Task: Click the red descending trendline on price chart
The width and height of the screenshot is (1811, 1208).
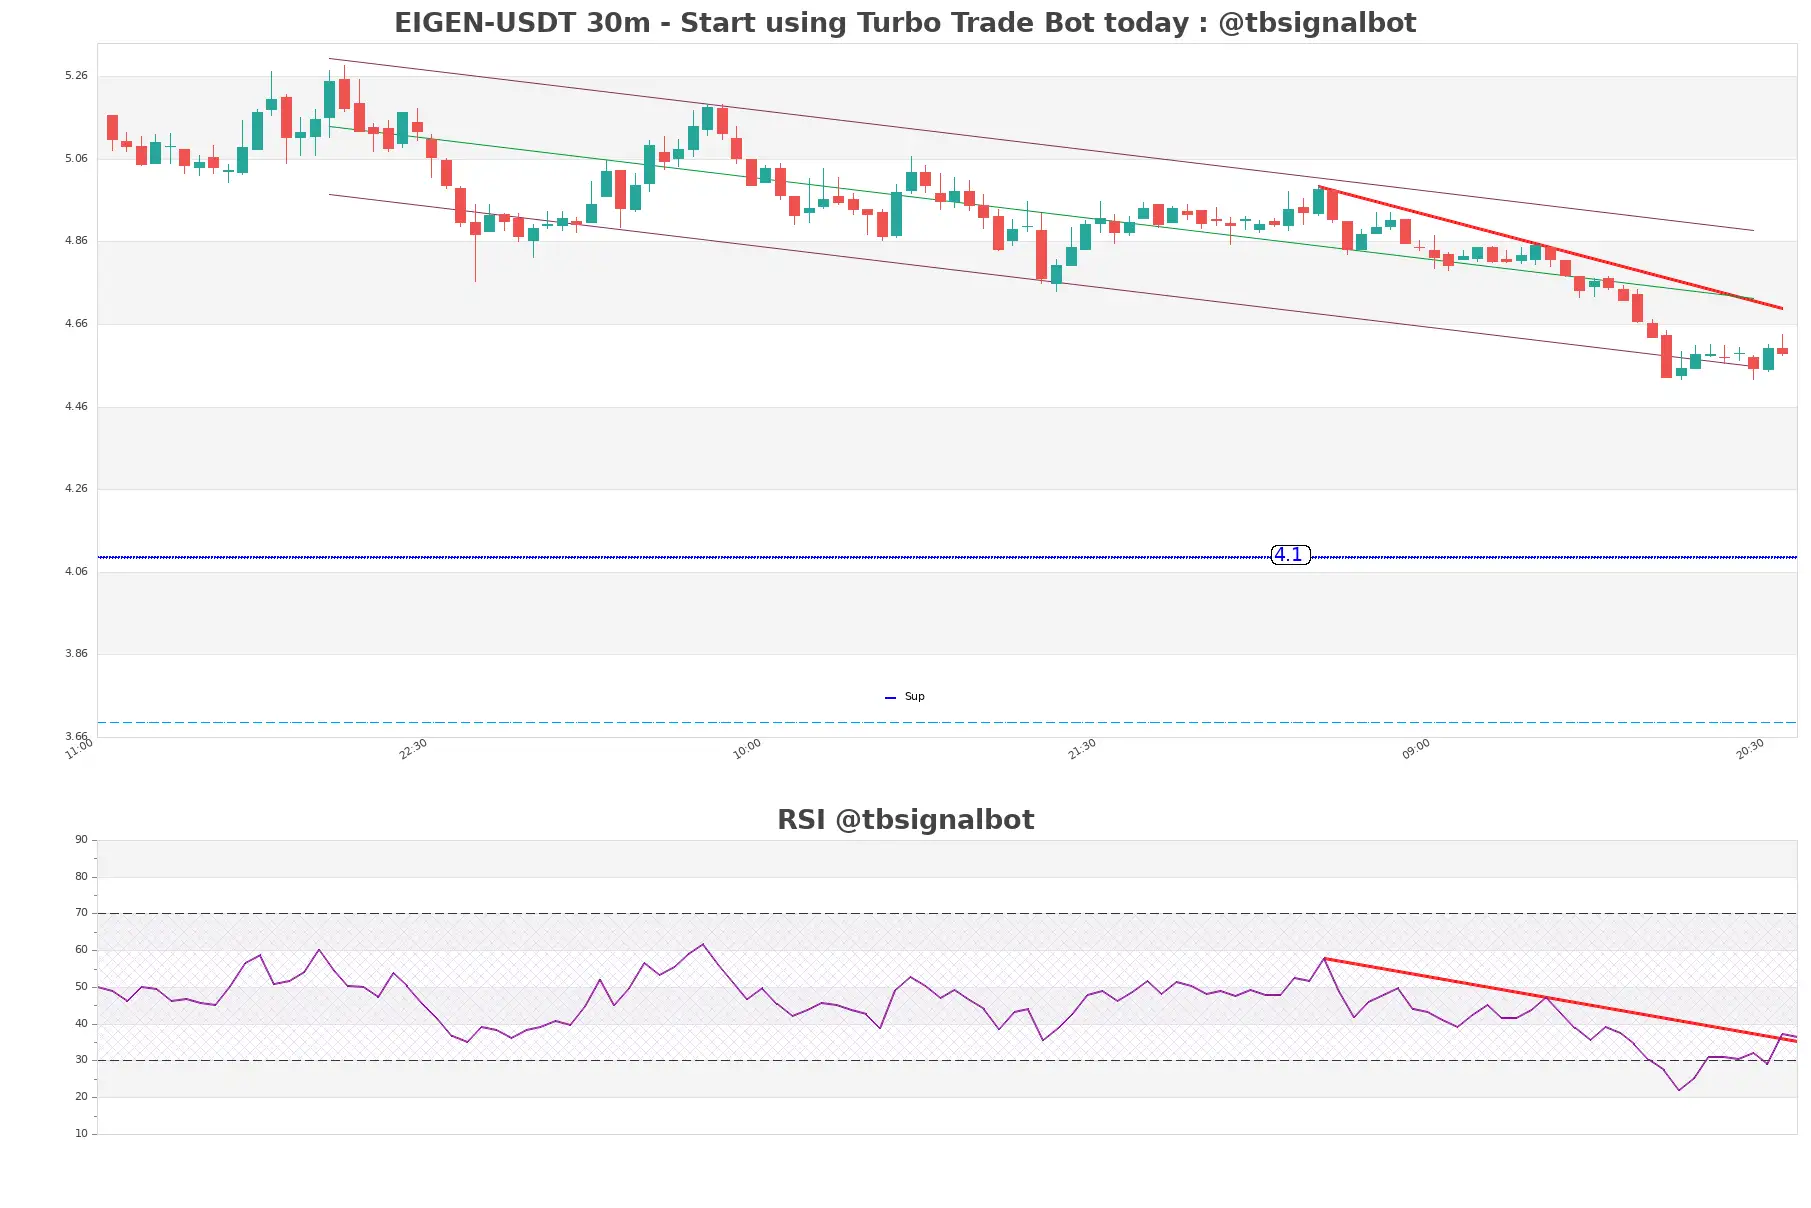Action: 1550,247
